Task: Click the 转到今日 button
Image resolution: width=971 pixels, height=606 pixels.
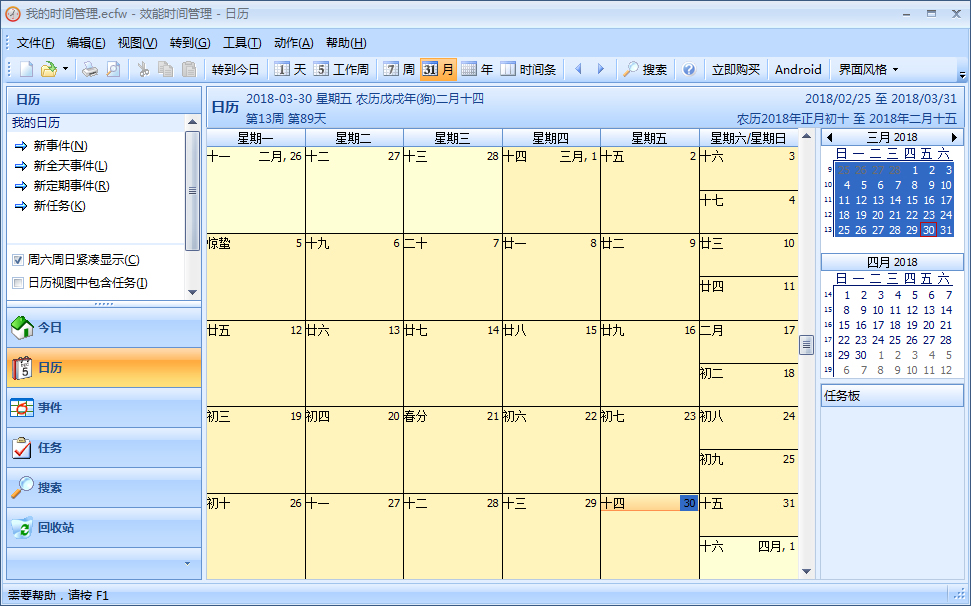Action: 235,69
